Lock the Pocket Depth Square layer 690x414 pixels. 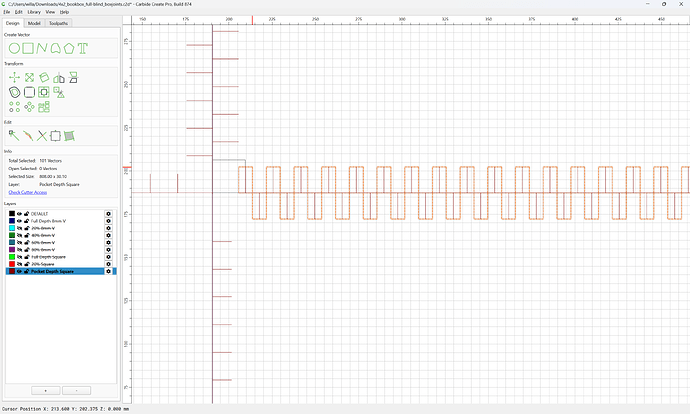(x=26, y=271)
